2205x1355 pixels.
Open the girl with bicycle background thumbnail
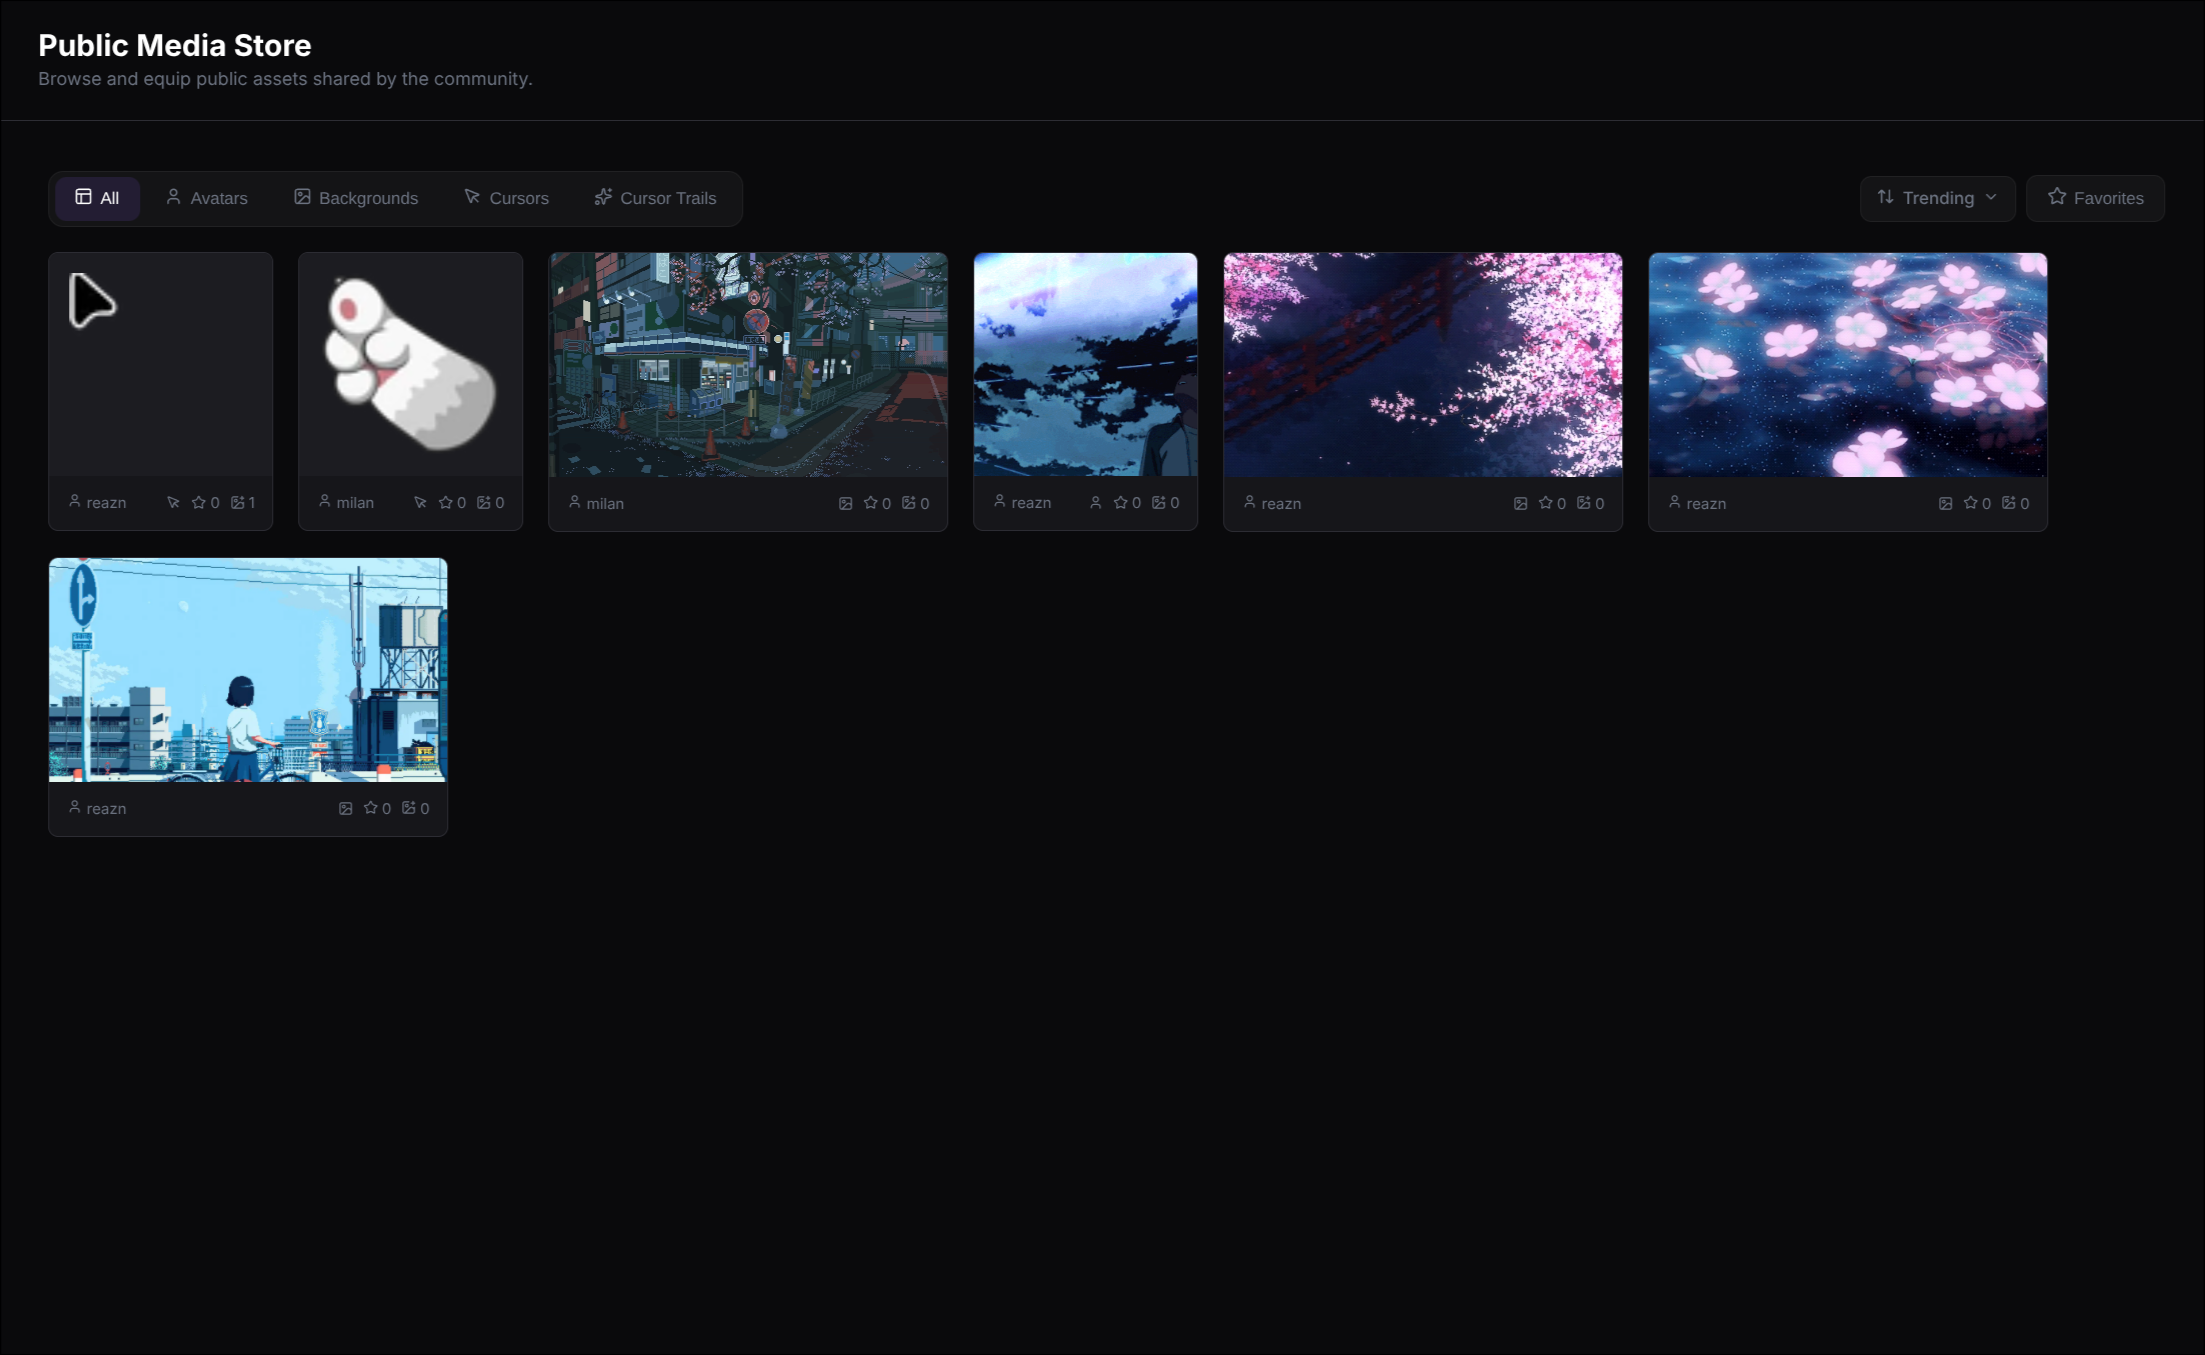click(x=248, y=670)
